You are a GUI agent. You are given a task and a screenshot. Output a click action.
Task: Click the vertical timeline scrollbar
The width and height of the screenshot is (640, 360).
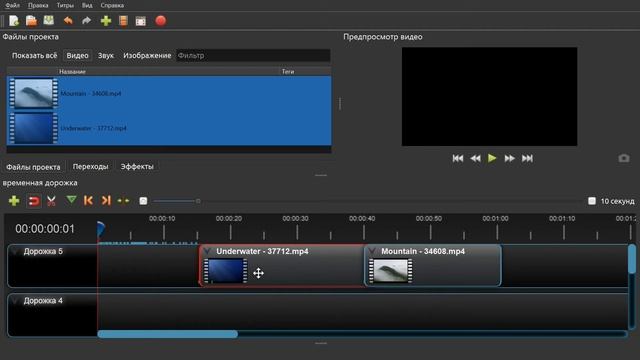[631, 259]
